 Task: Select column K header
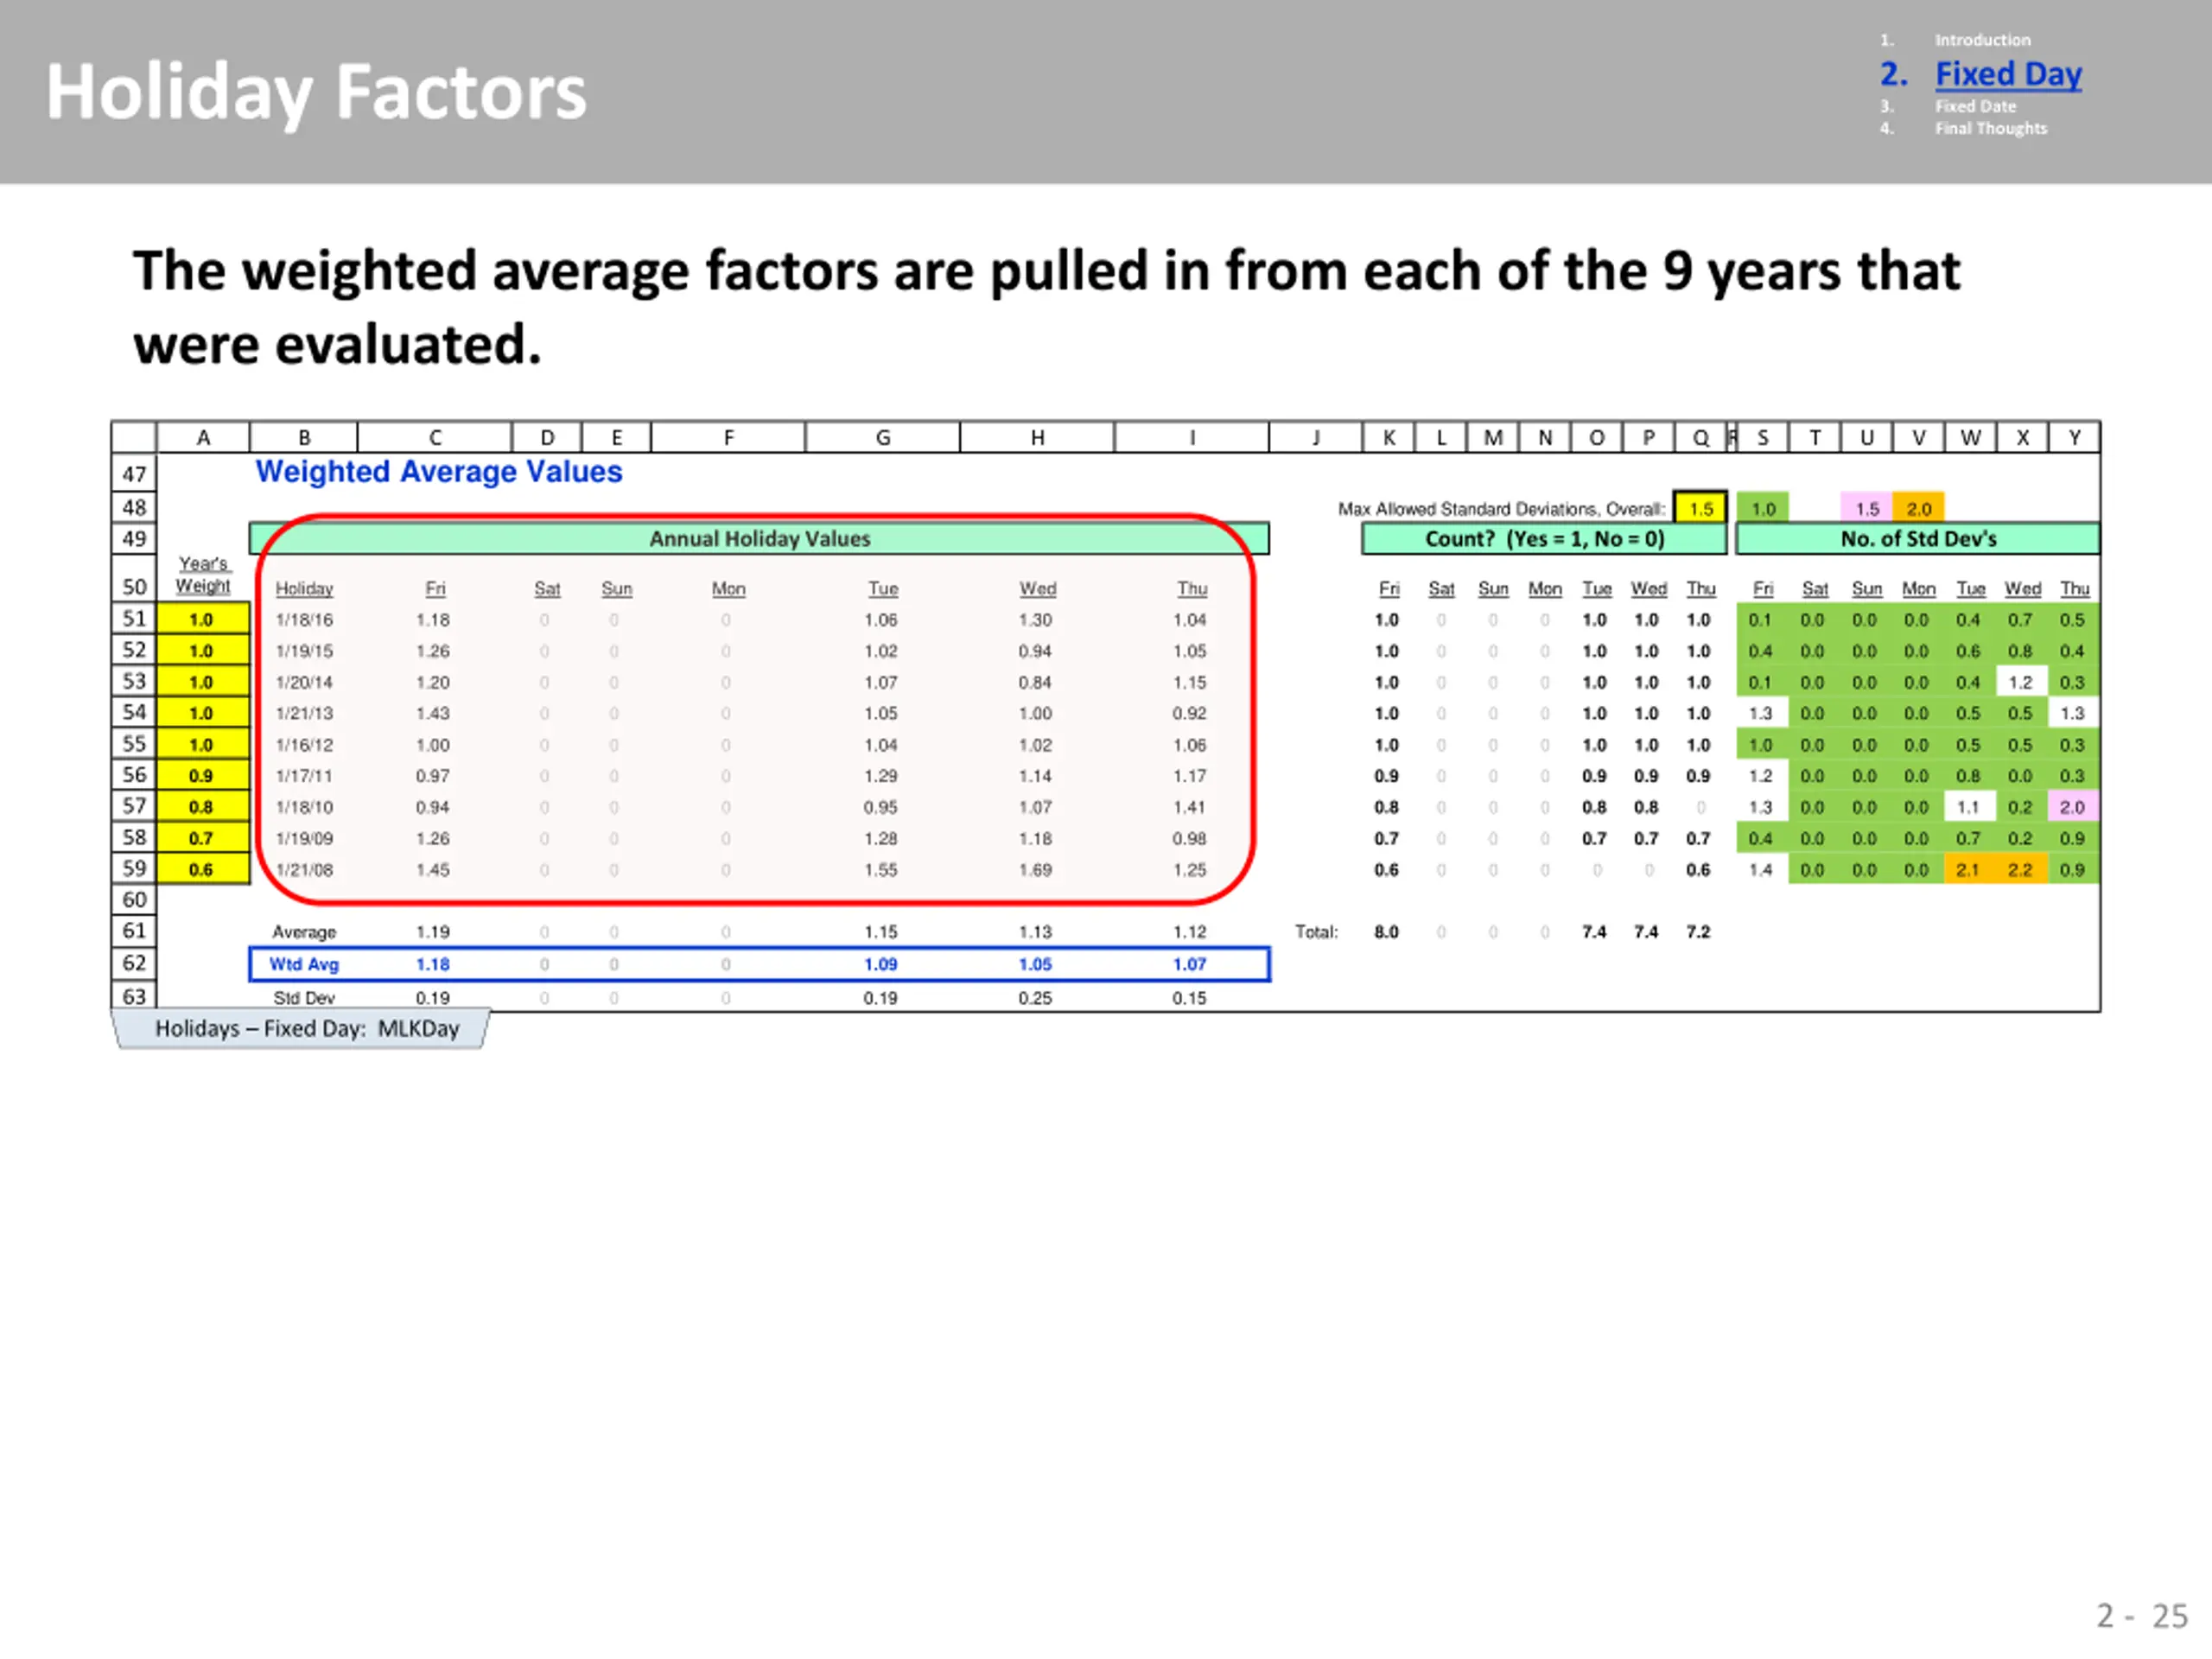click(x=1389, y=437)
